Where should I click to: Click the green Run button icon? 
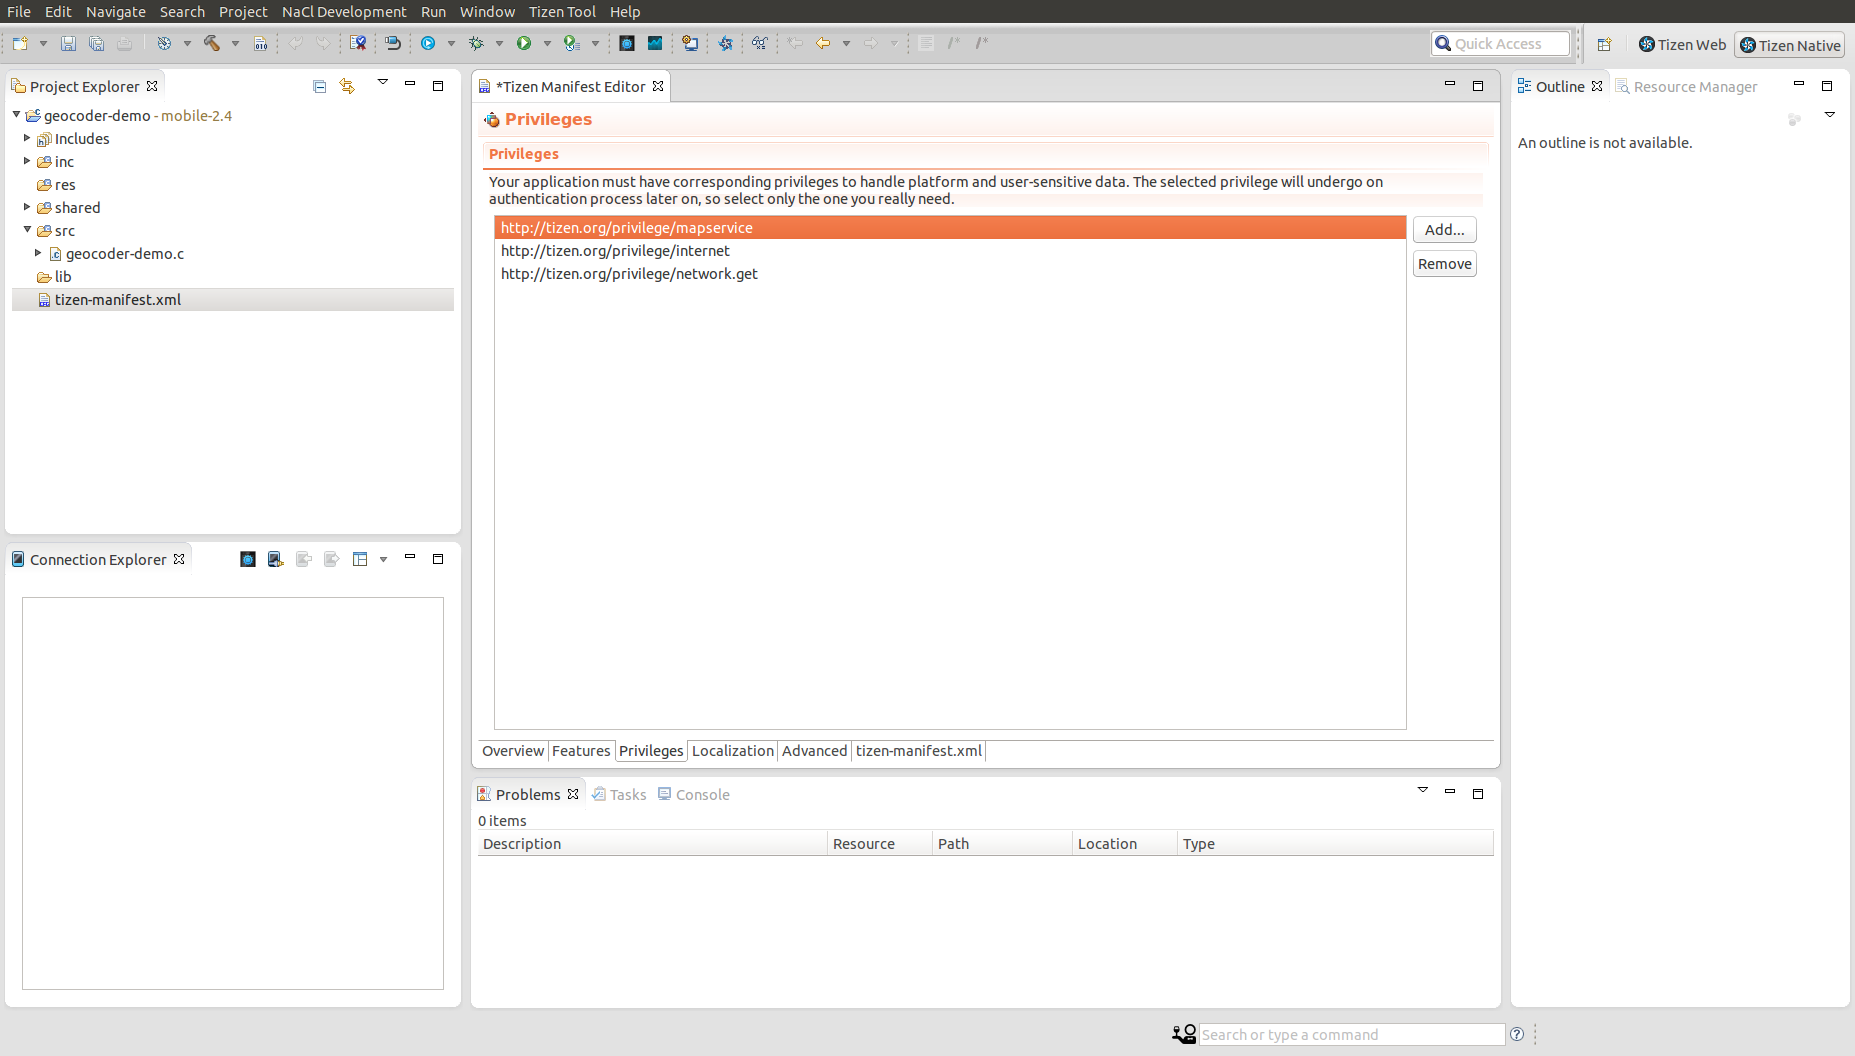click(x=524, y=43)
